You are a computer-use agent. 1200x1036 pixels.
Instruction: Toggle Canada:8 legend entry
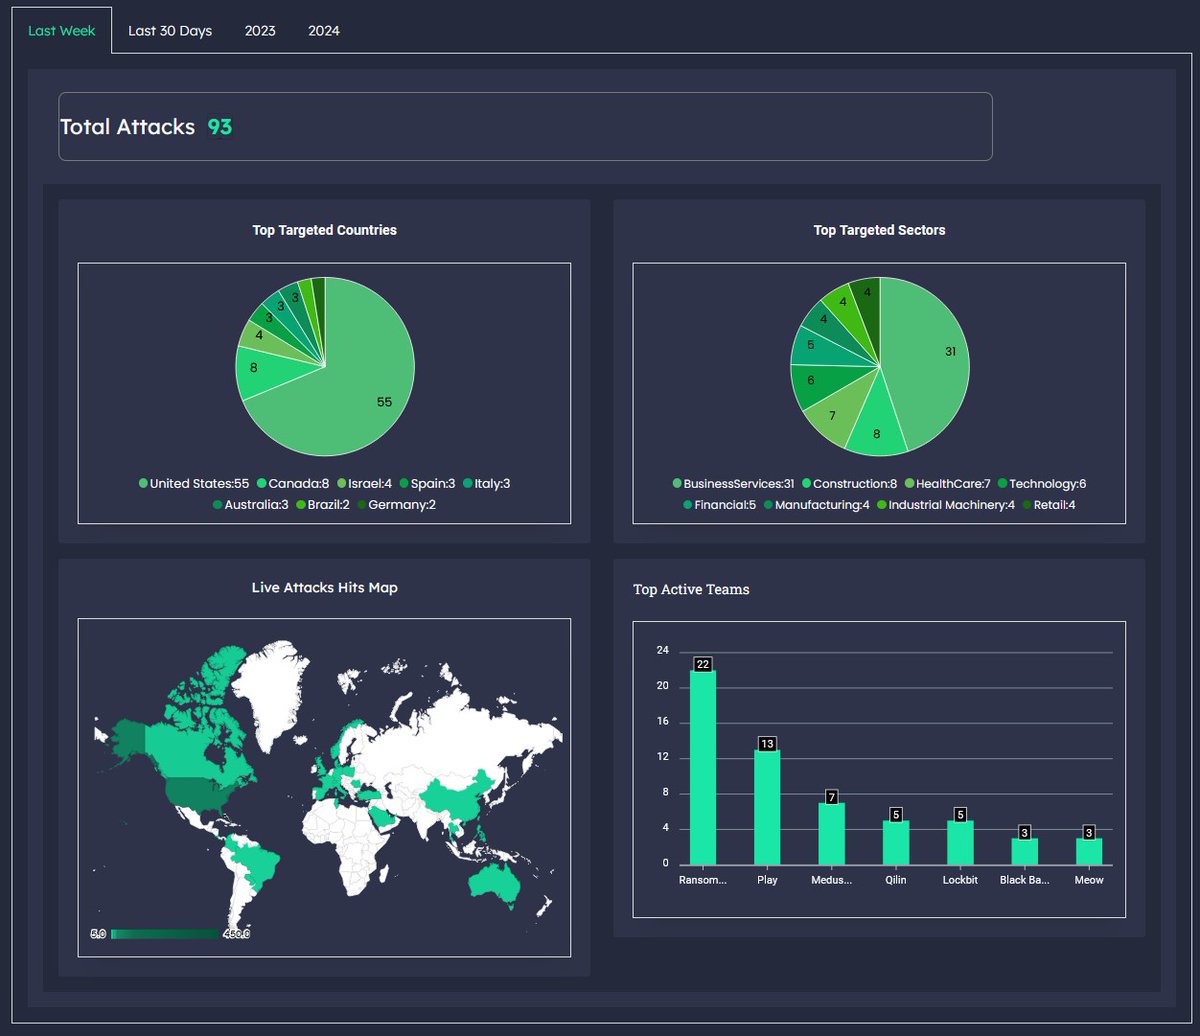[293, 484]
